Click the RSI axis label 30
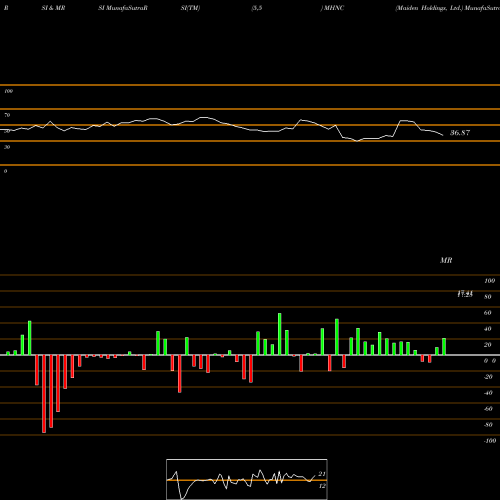The width and height of the screenshot is (500, 500). [x=7, y=147]
